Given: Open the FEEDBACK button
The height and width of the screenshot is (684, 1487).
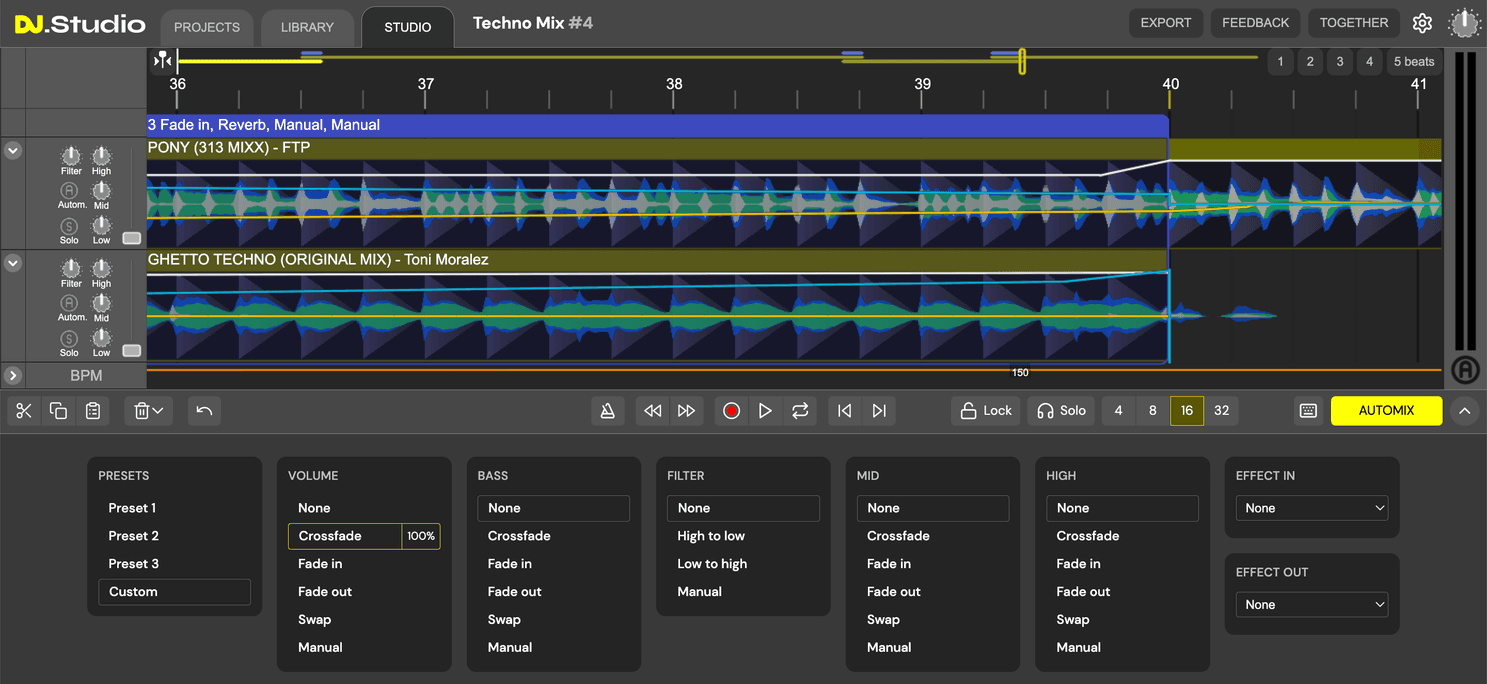Looking at the screenshot, I should coord(1255,23).
